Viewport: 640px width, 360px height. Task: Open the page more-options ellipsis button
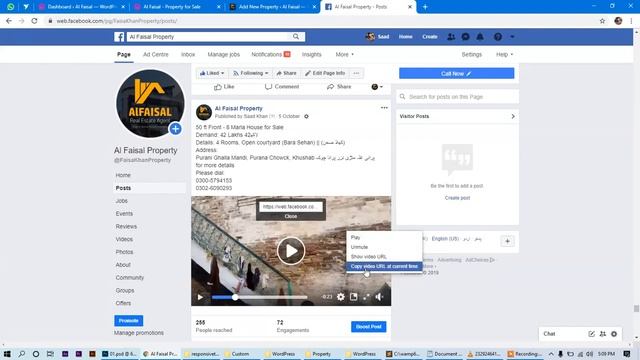click(x=356, y=73)
